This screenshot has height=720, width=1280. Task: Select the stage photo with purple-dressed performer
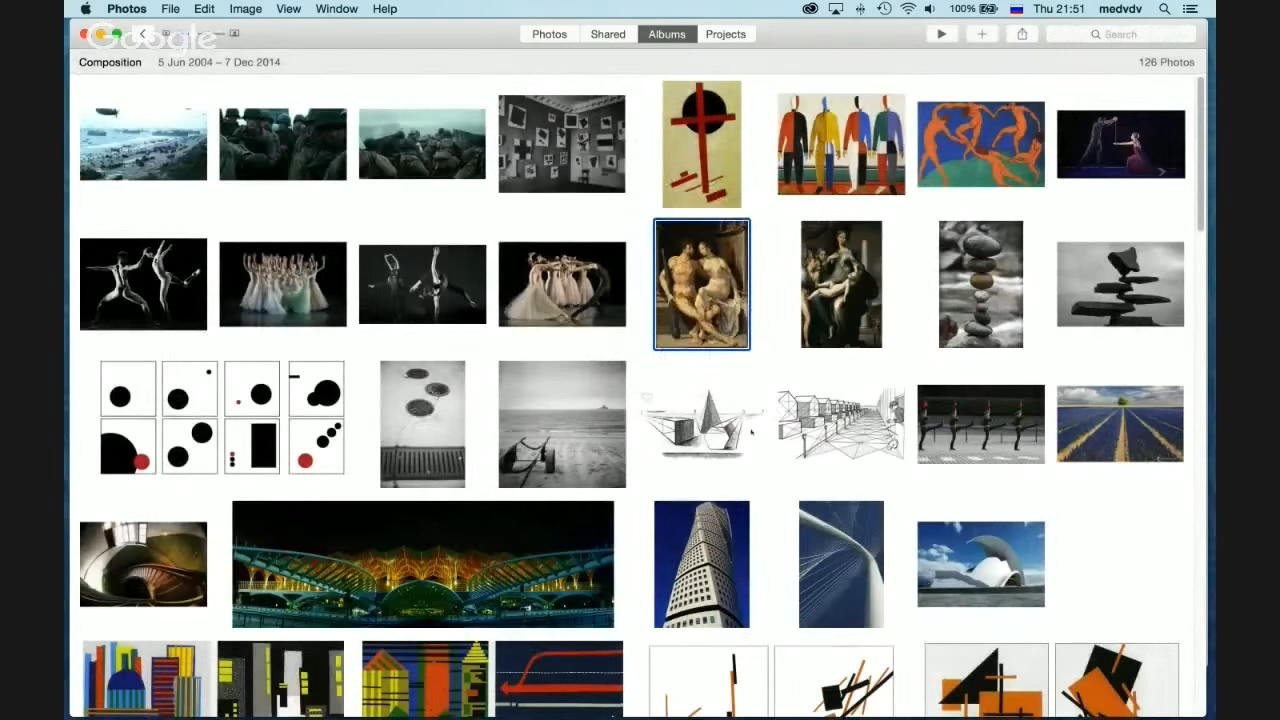(x=1121, y=144)
